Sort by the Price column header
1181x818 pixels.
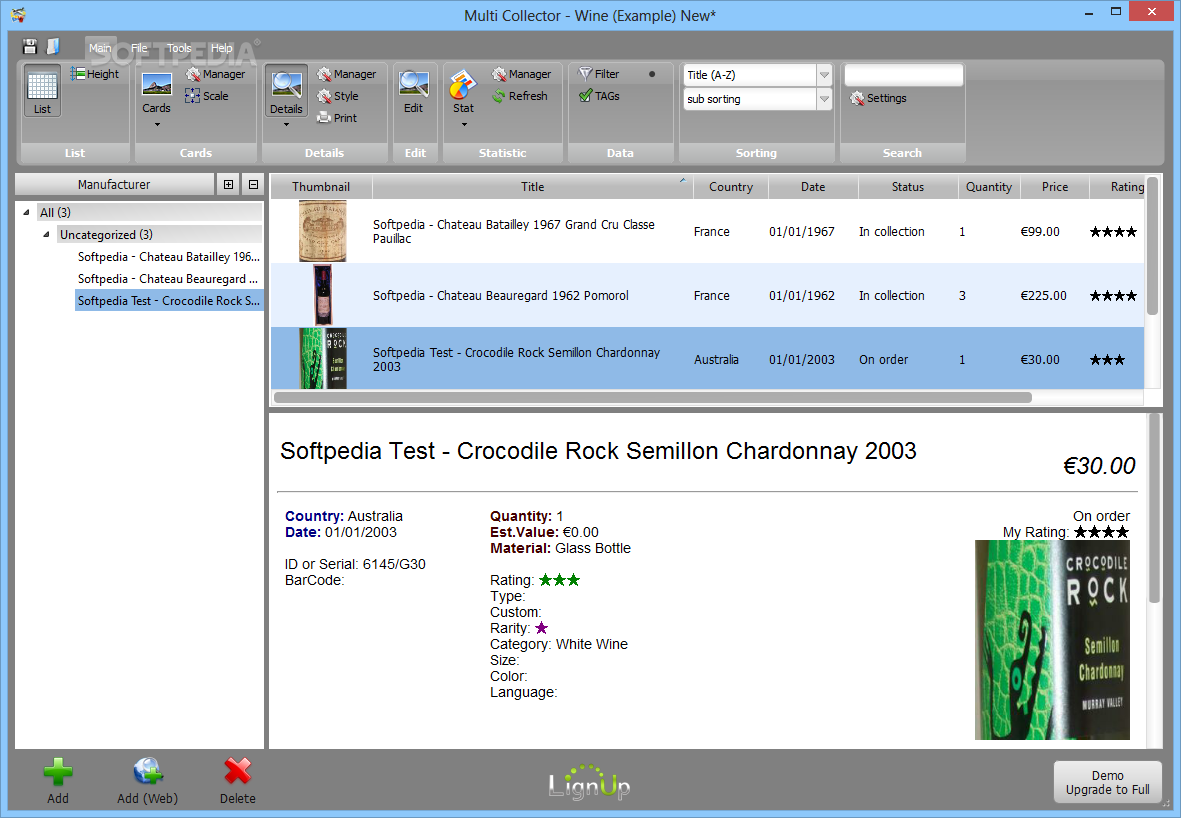1054,187
